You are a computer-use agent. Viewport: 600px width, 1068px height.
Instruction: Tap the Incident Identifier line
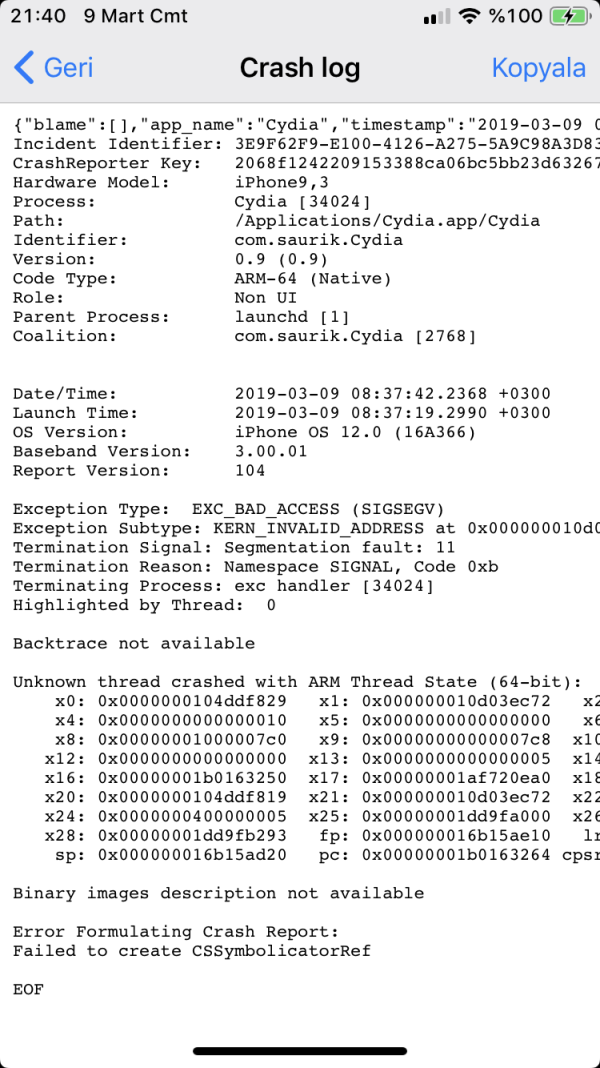(x=300, y=144)
